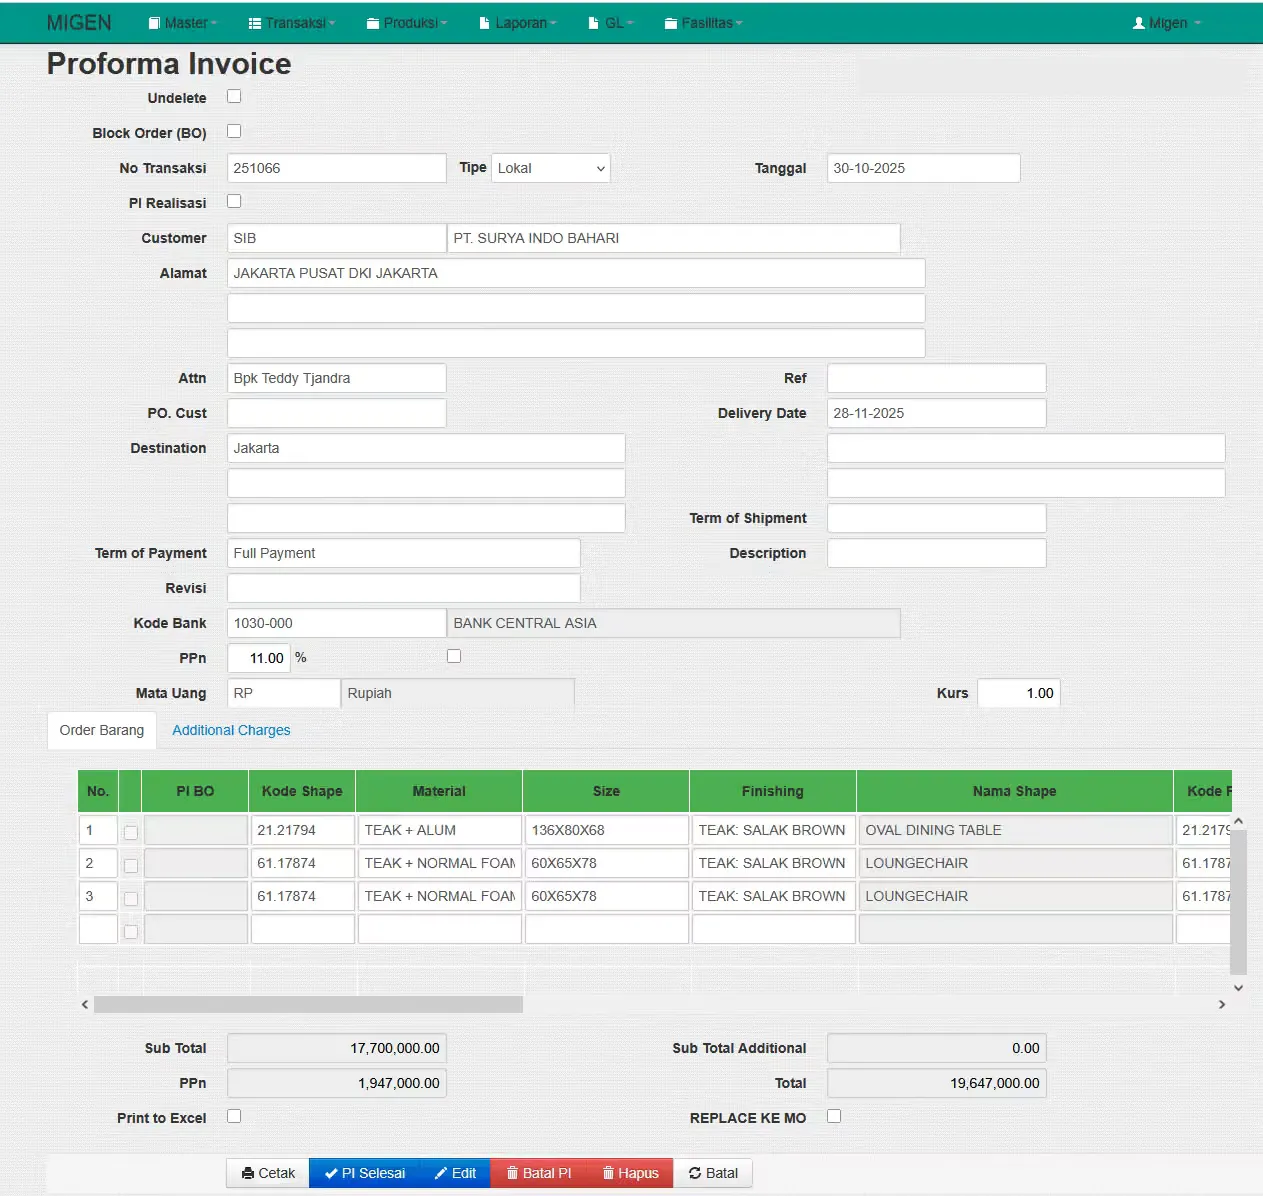Click Material cell TEAK + ALUM
The image size is (1263, 1196).
[x=440, y=830]
